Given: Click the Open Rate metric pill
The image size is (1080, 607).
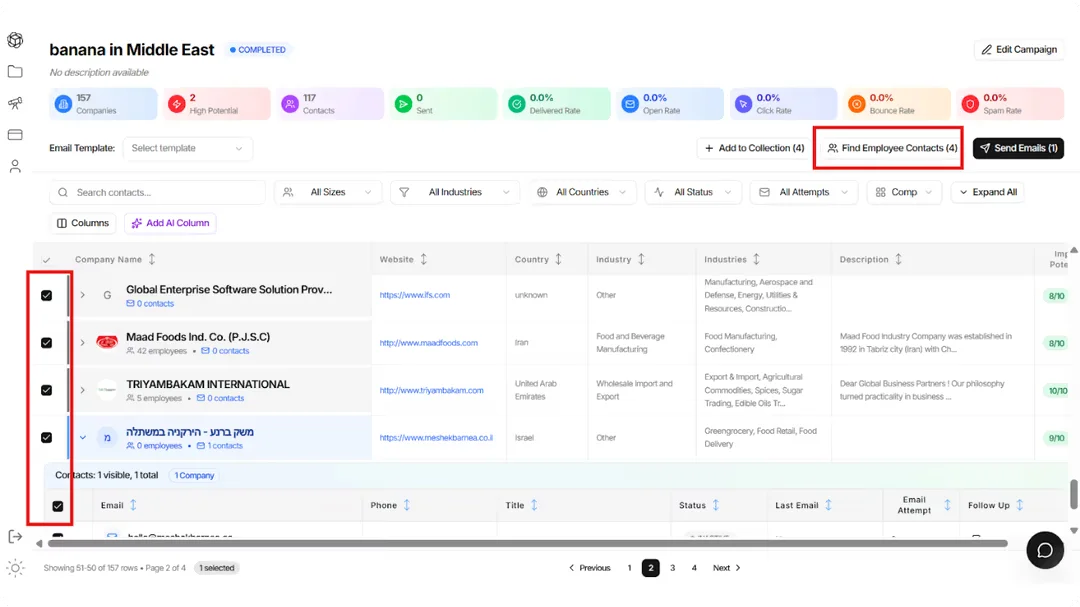Looking at the screenshot, I should pos(669,103).
